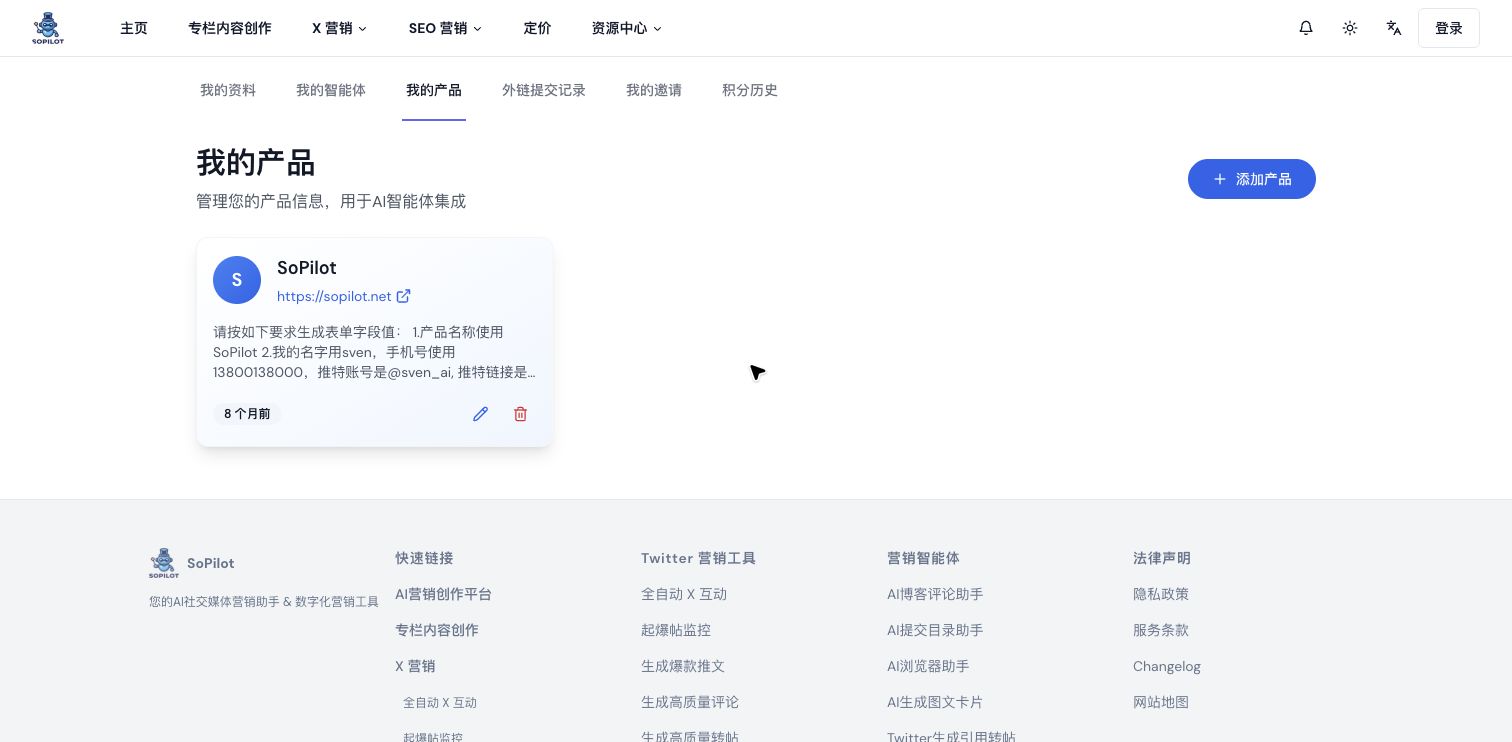This screenshot has height=742, width=1512.
Task: Click the round S avatar on product card
Action: pyautogui.click(x=237, y=280)
